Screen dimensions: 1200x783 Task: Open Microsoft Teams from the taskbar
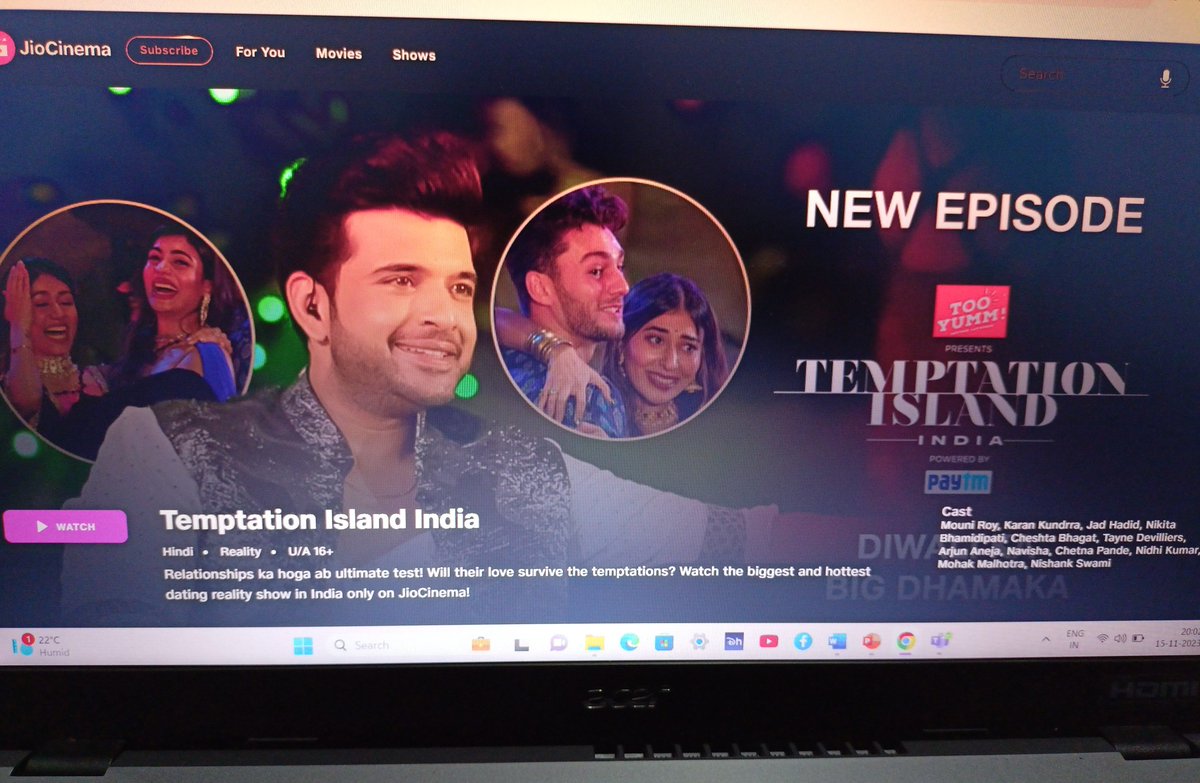coord(940,642)
